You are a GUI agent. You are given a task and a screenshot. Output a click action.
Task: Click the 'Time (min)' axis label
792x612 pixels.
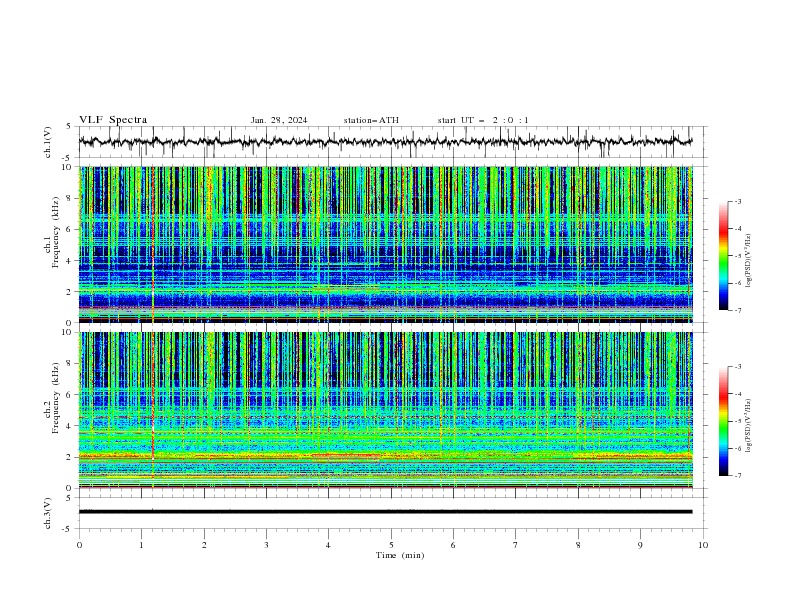[x=400, y=555]
